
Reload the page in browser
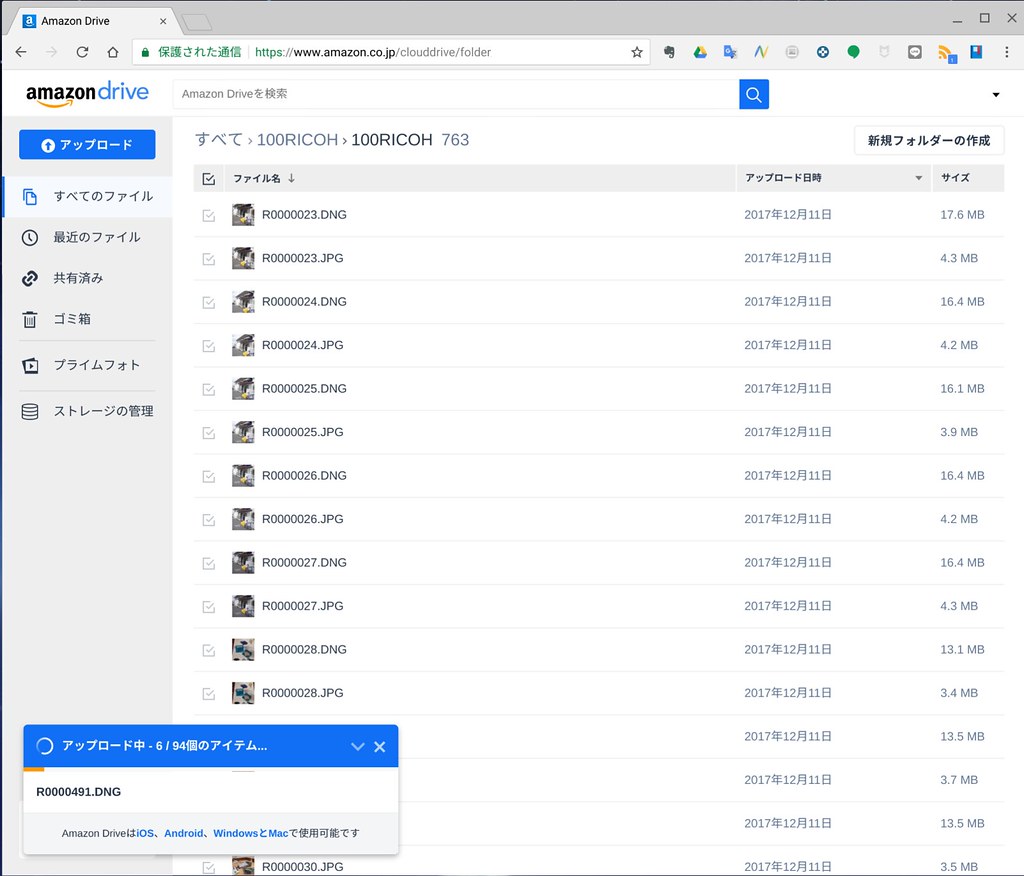(82, 52)
